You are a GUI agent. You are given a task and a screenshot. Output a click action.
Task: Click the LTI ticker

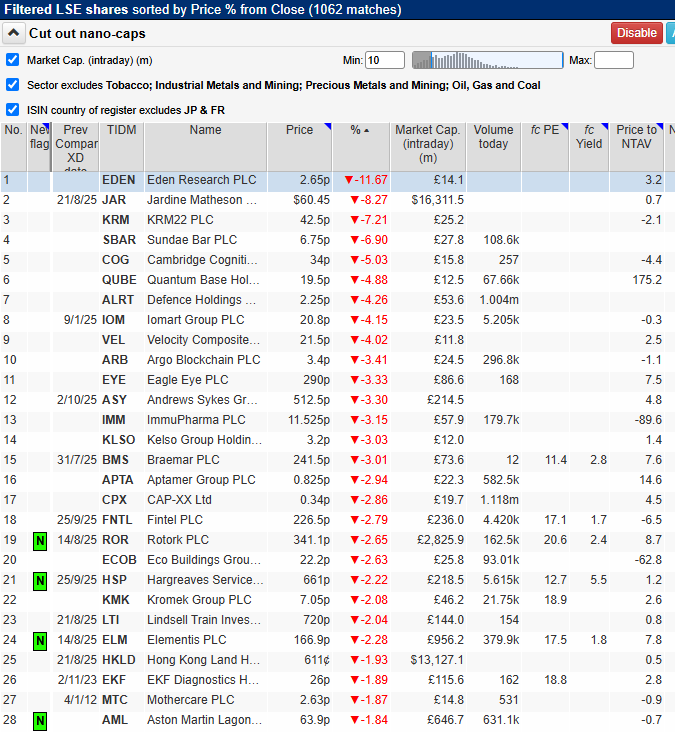point(111,620)
